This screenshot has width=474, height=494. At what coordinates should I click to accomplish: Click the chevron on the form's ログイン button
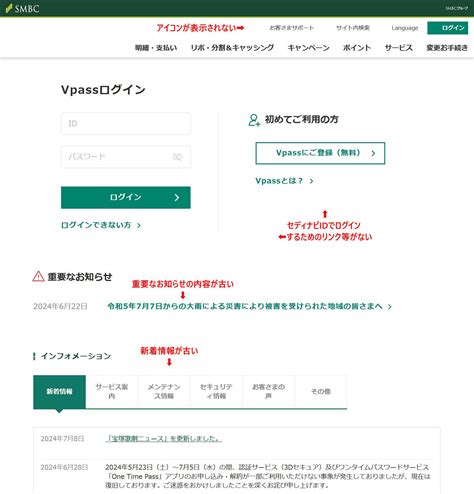[177, 198]
